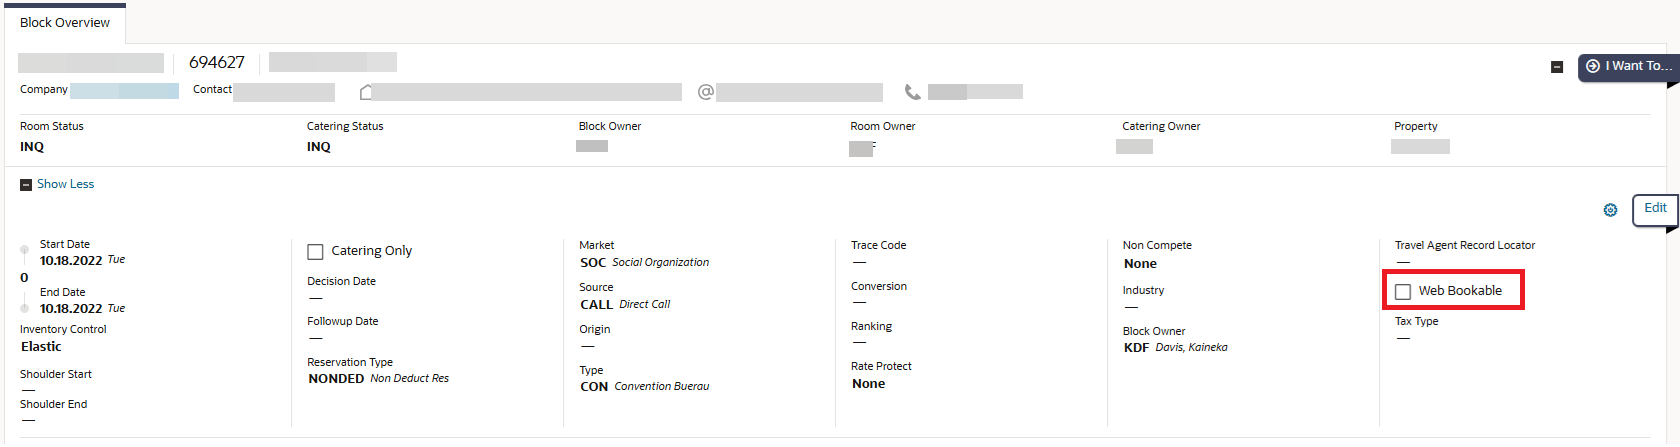Click Travel Agent Record Locator label
Screen dimensions: 1680x447
1465,245
